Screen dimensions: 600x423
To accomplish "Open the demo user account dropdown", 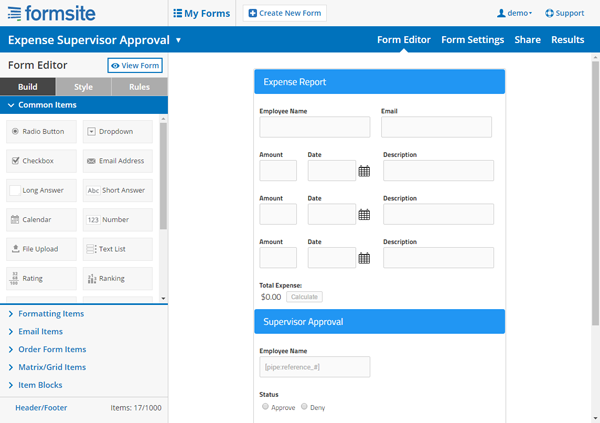I will pos(514,13).
